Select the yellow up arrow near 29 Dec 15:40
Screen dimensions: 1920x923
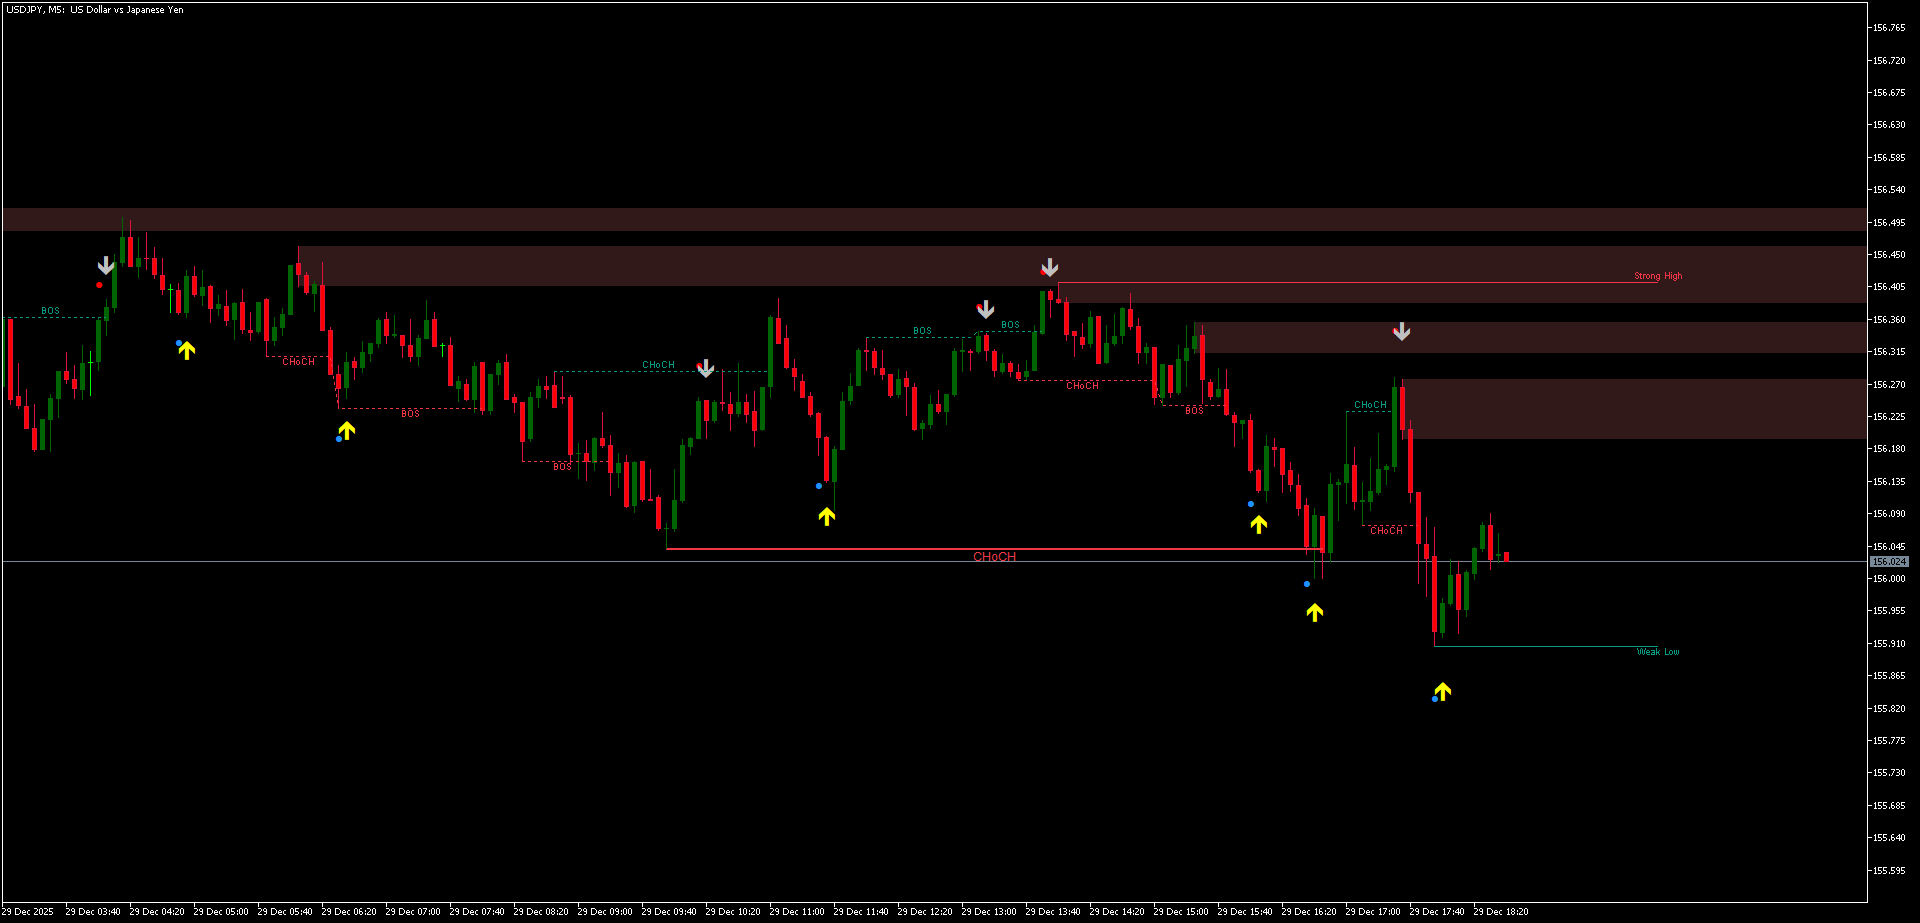[x=1259, y=524]
